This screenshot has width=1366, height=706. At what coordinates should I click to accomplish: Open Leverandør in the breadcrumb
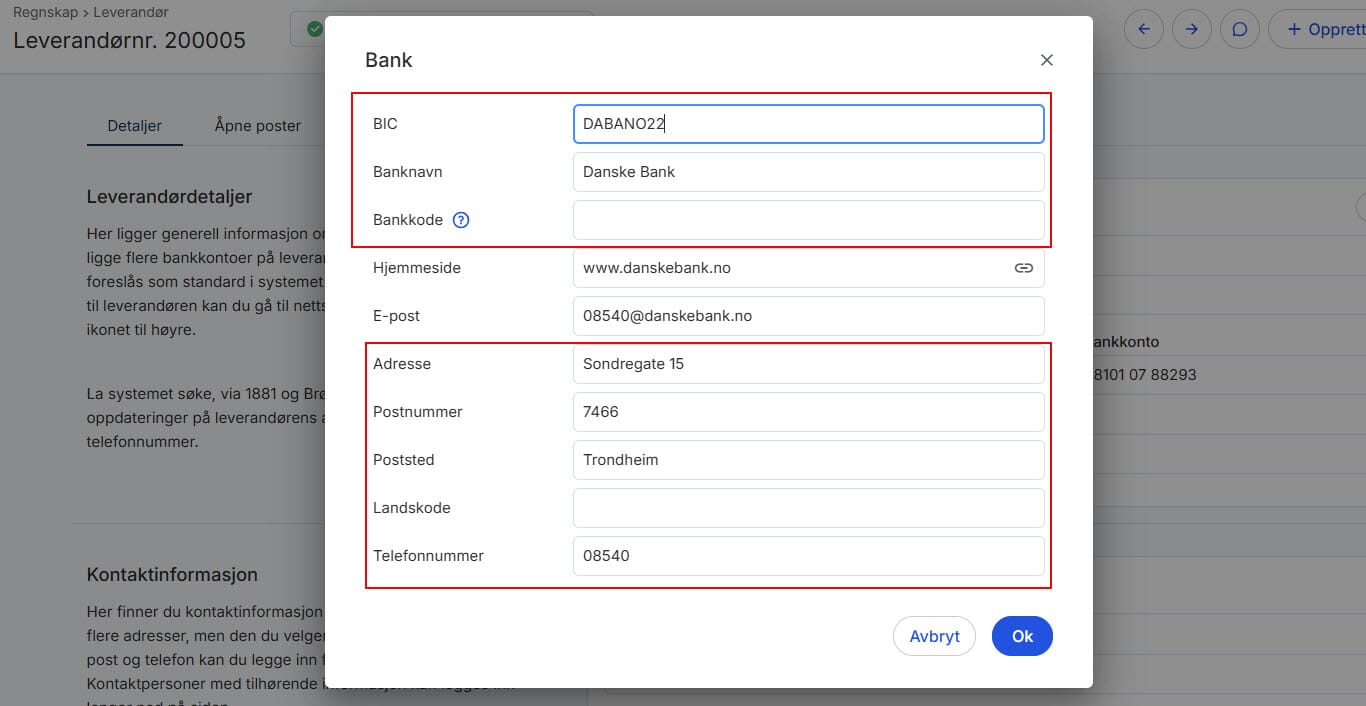click(x=131, y=12)
